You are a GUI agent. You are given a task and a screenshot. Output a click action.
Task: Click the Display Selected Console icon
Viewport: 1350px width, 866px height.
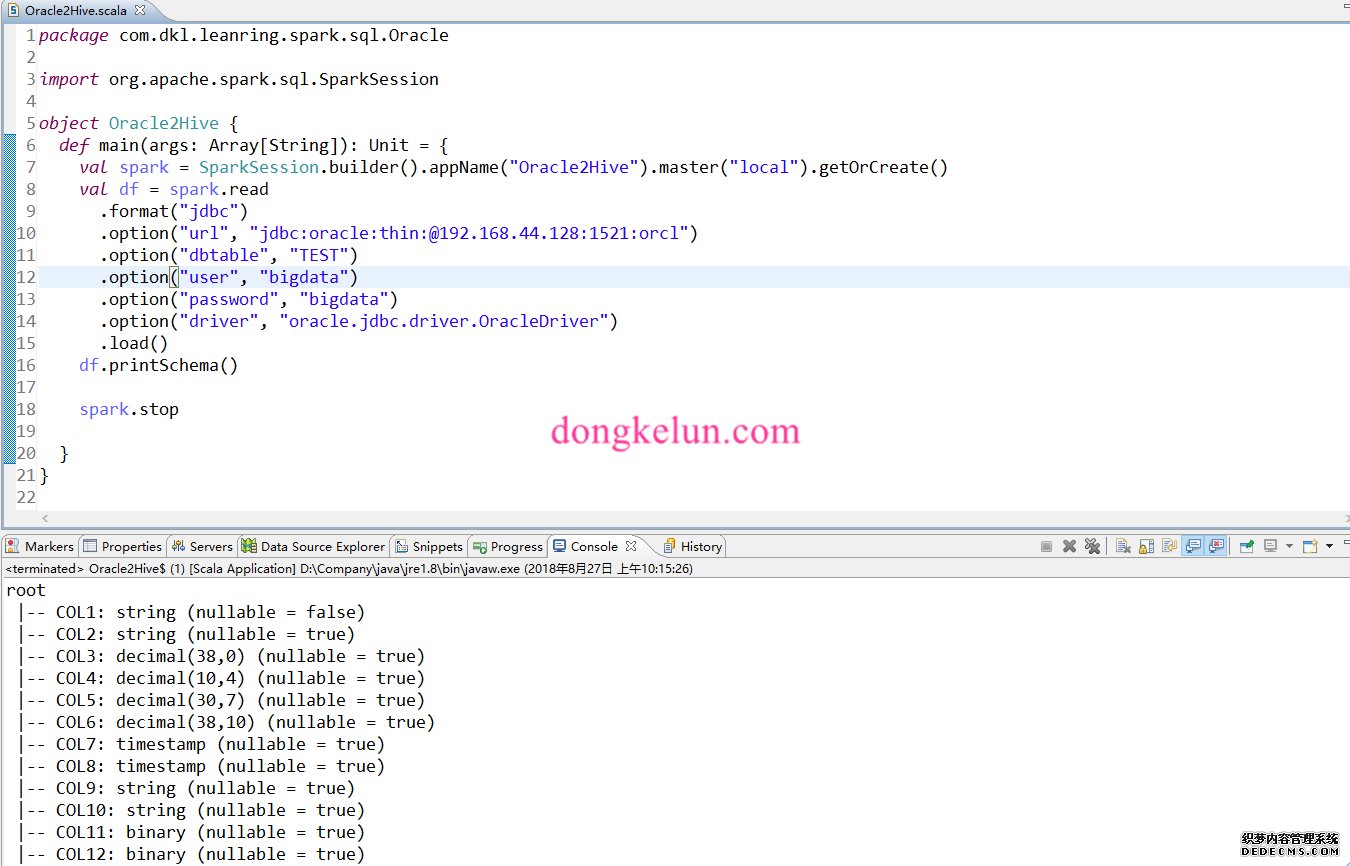(1270, 546)
